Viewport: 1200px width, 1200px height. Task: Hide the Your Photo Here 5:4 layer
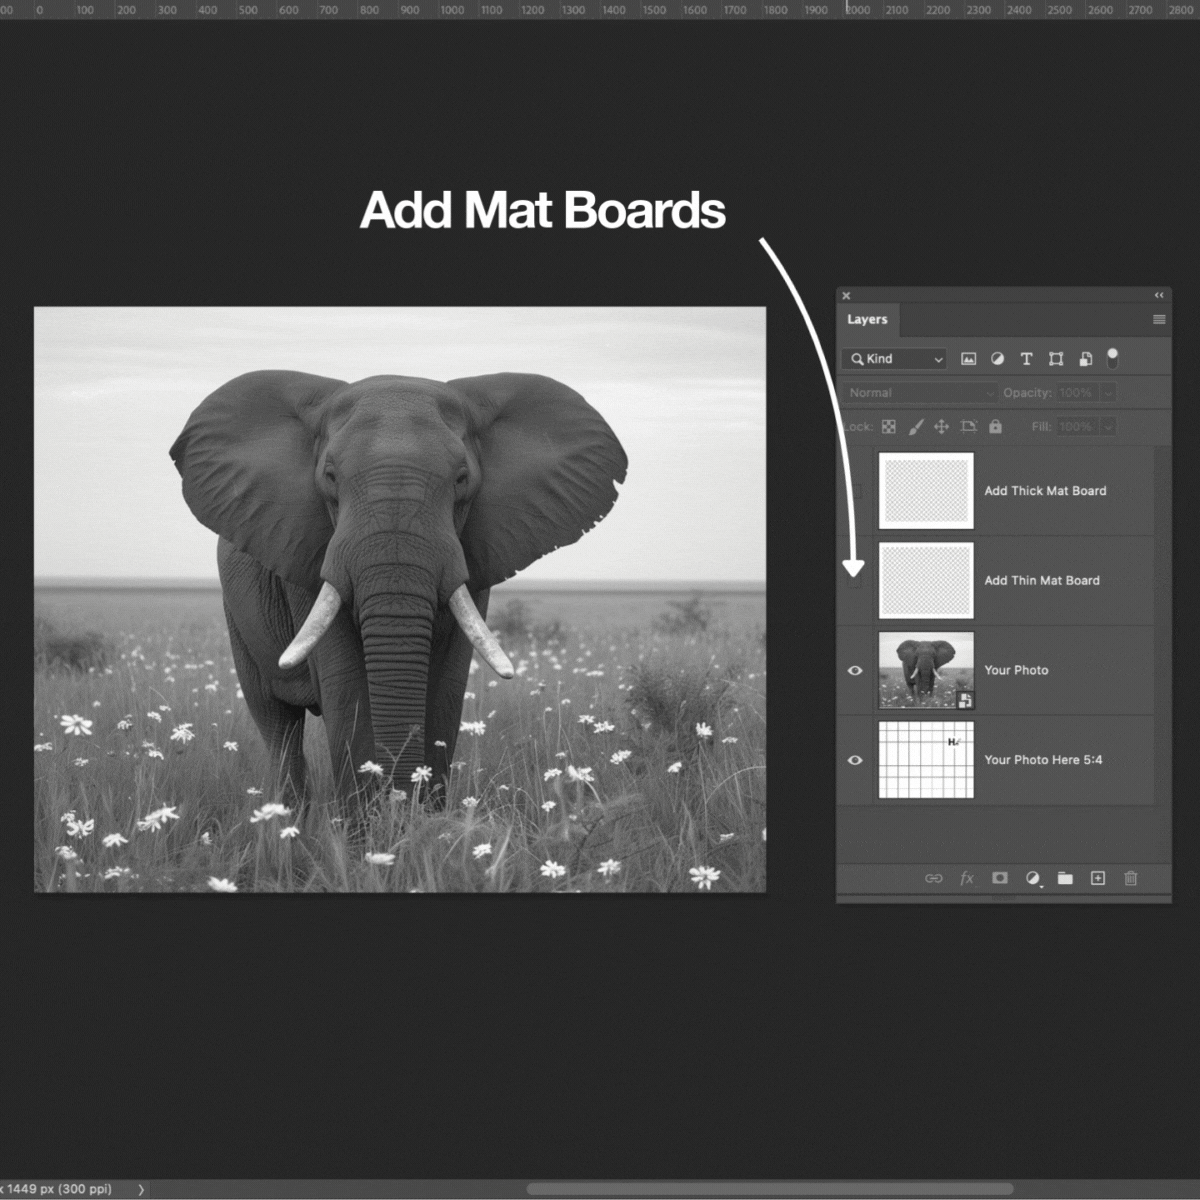click(x=855, y=760)
